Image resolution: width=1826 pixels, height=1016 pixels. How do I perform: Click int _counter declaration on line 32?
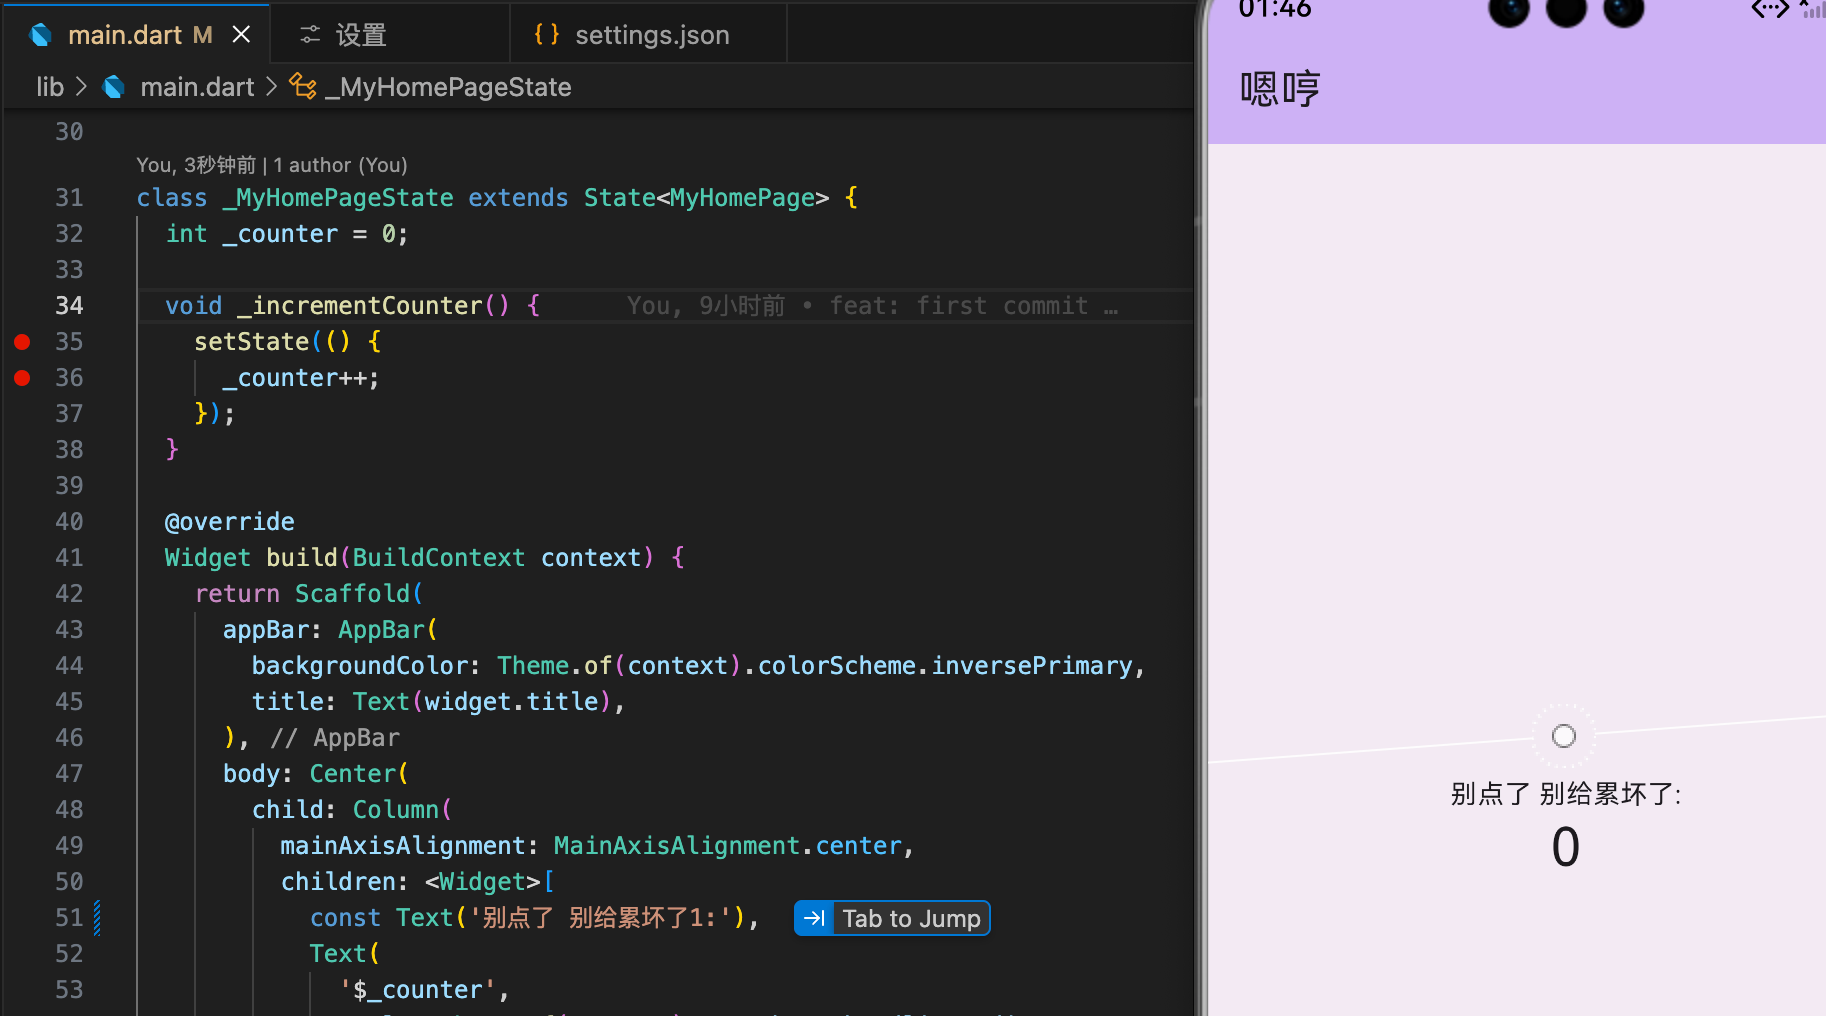pyautogui.click(x=287, y=234)
